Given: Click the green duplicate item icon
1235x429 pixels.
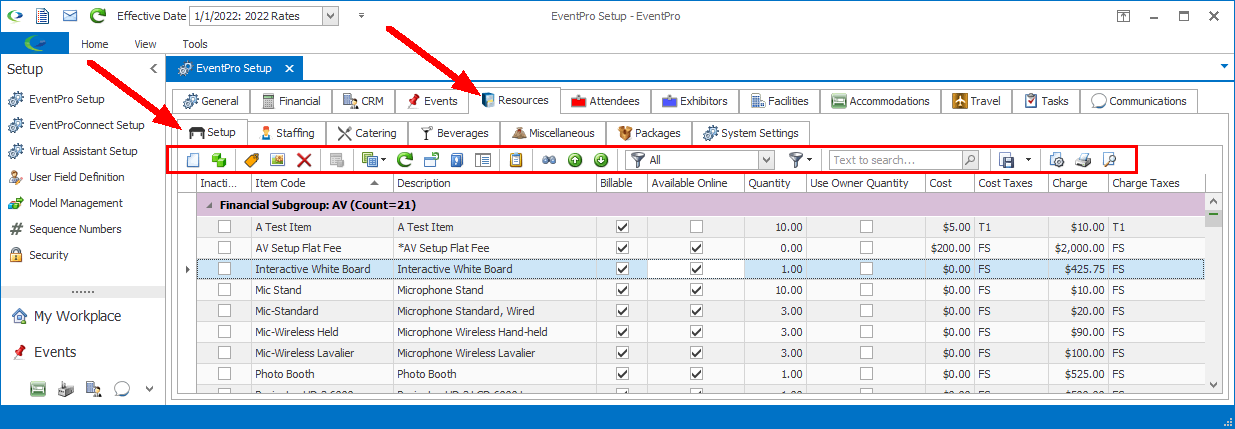Looking at the screenshot, I should (218, 160).
